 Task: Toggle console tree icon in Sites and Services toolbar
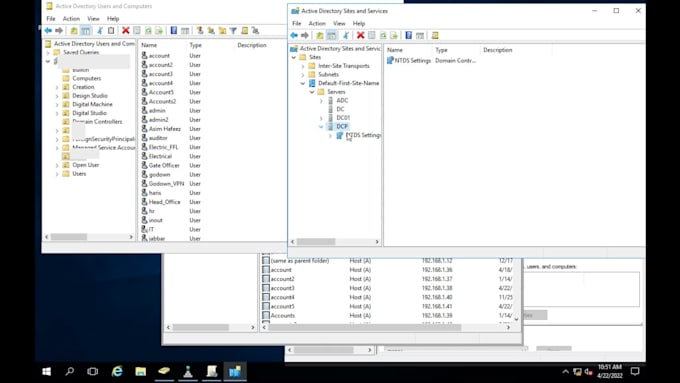click(331, 35)
